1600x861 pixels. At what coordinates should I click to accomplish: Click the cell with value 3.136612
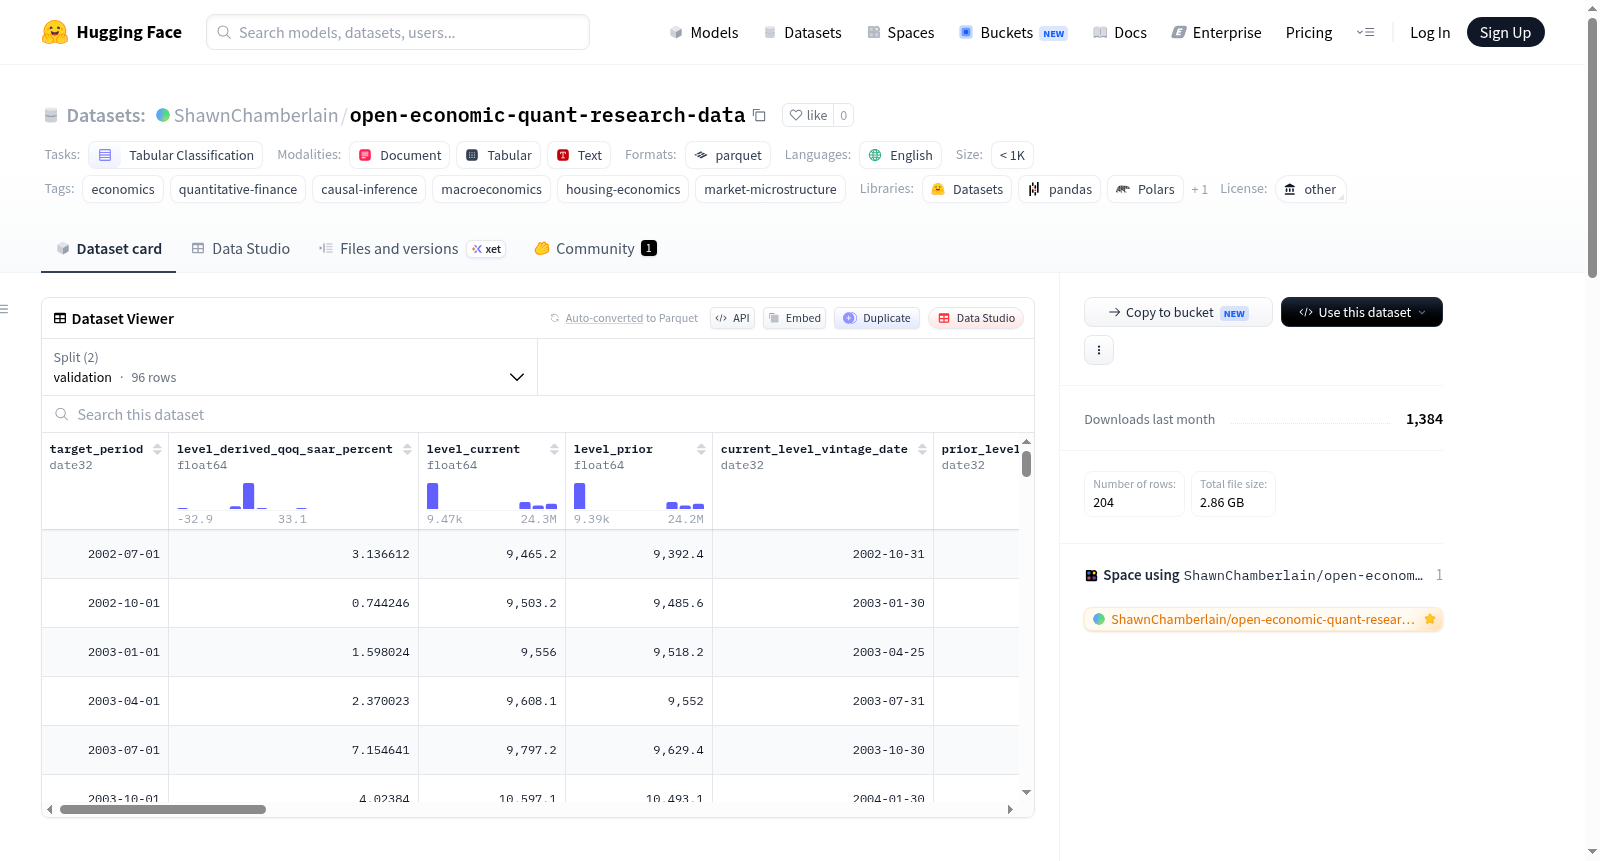pyautogui.click(x=294, y=554)
